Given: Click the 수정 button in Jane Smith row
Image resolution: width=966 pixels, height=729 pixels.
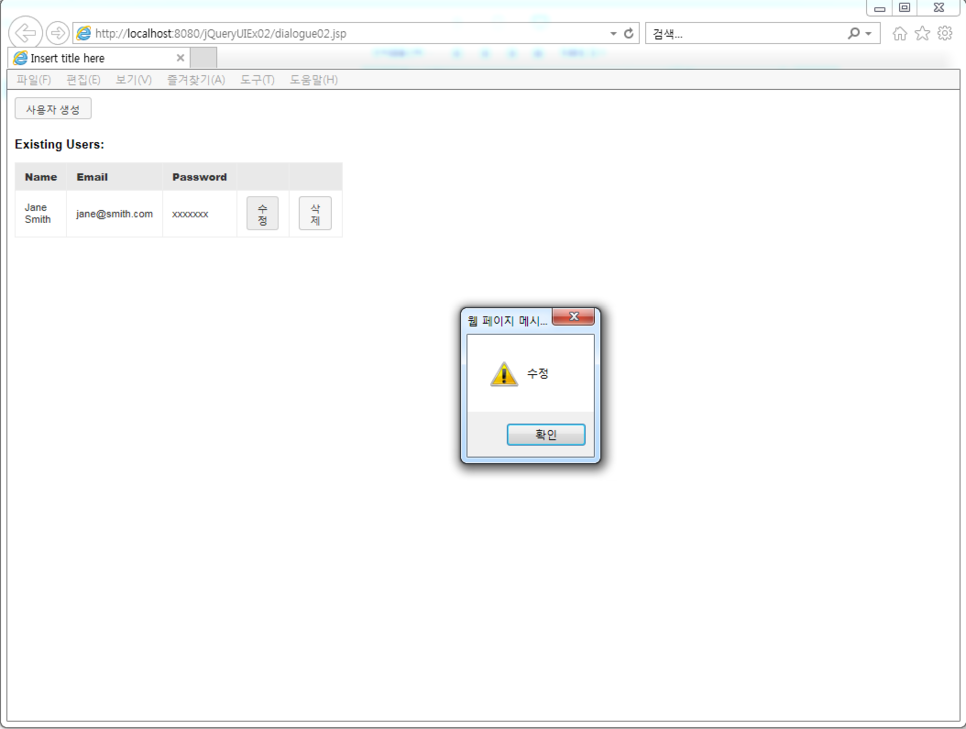Looking at the screenshot, I should [262, 214].
